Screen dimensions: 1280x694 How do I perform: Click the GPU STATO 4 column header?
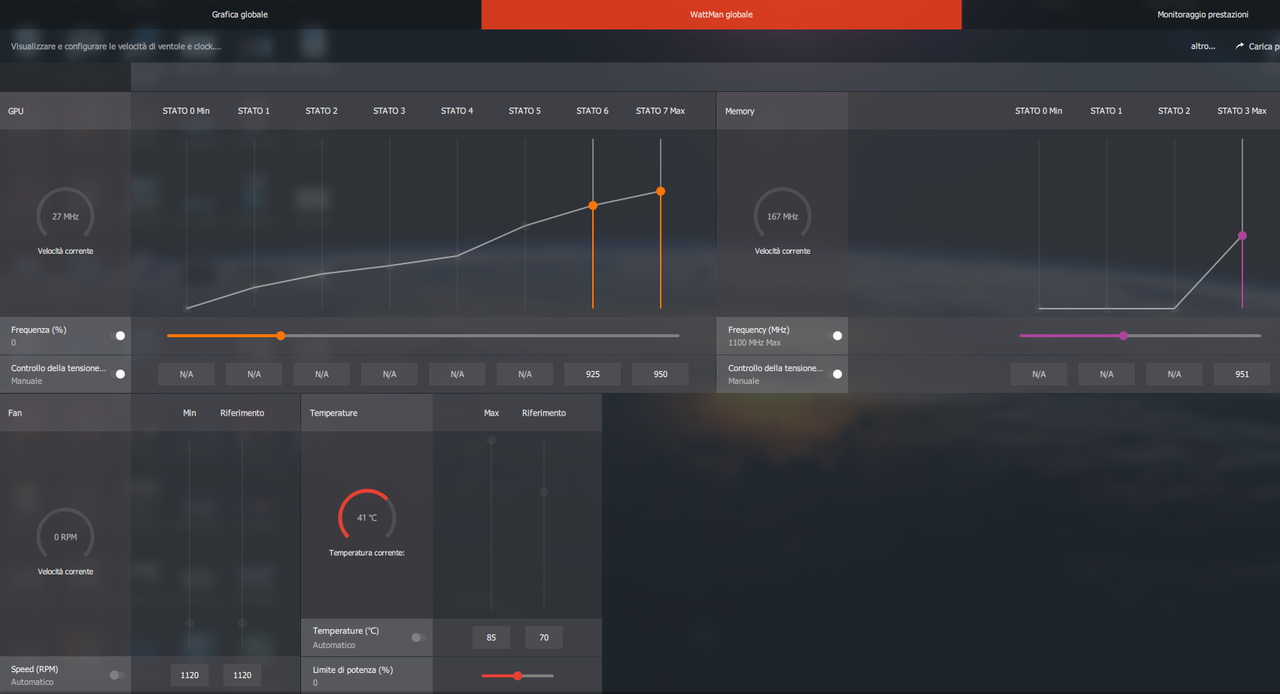(x=457, y=111)
